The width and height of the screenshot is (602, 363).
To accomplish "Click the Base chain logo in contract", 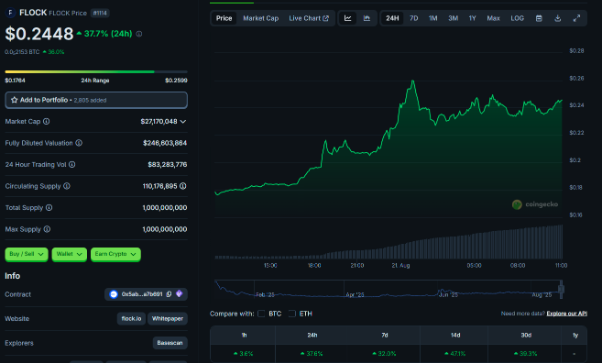I will point(113,294).
